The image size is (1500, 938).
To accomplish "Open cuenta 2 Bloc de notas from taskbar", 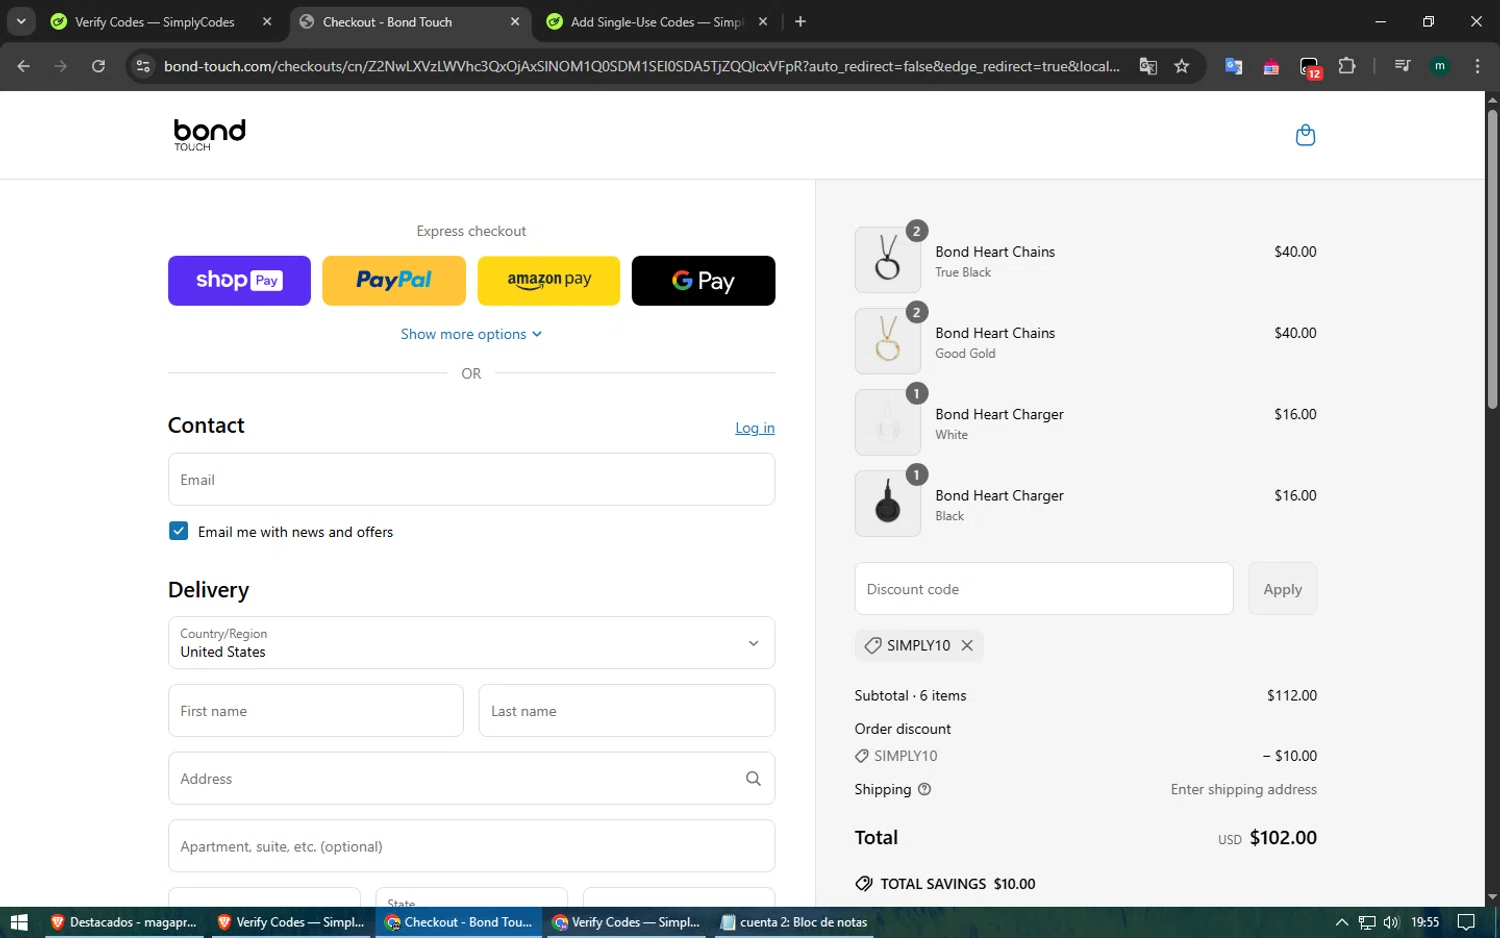I will click(794, 922).
